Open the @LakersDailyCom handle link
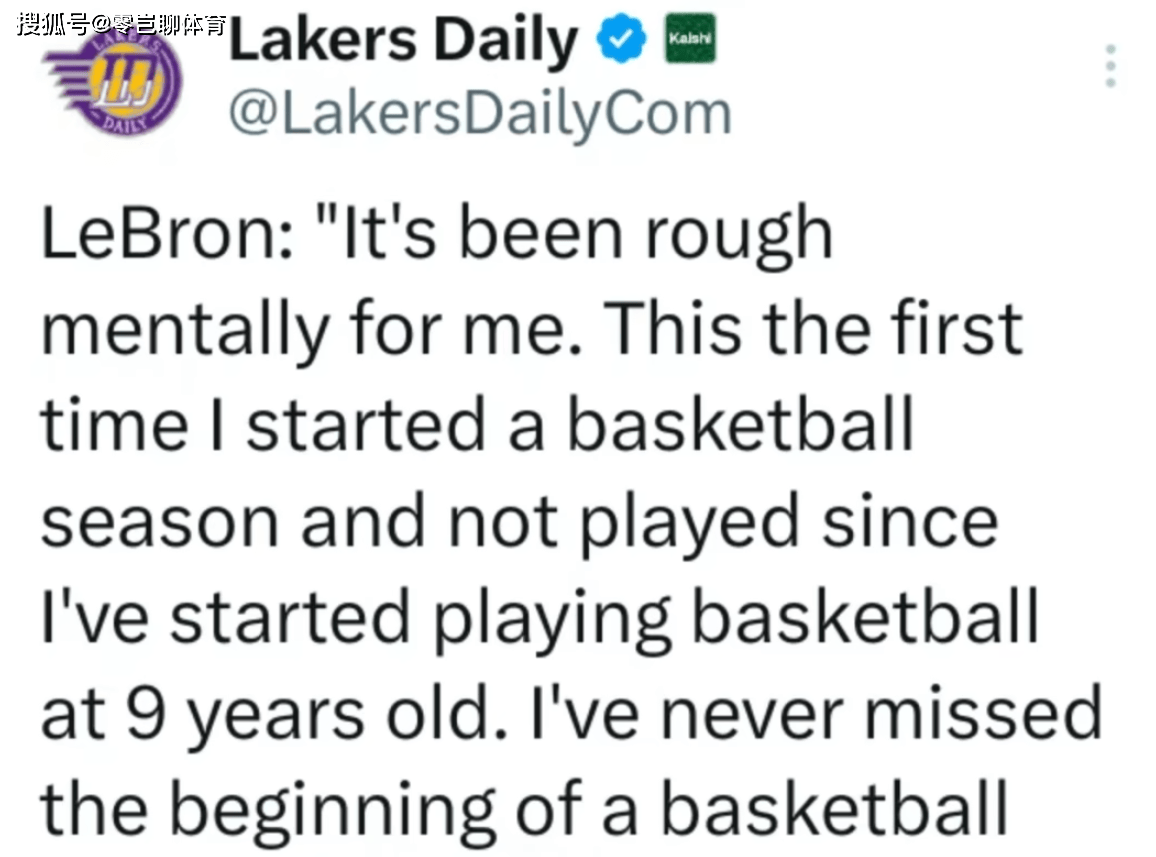The height and width of the screenshot is (857, 1156). tap(480, 113)
